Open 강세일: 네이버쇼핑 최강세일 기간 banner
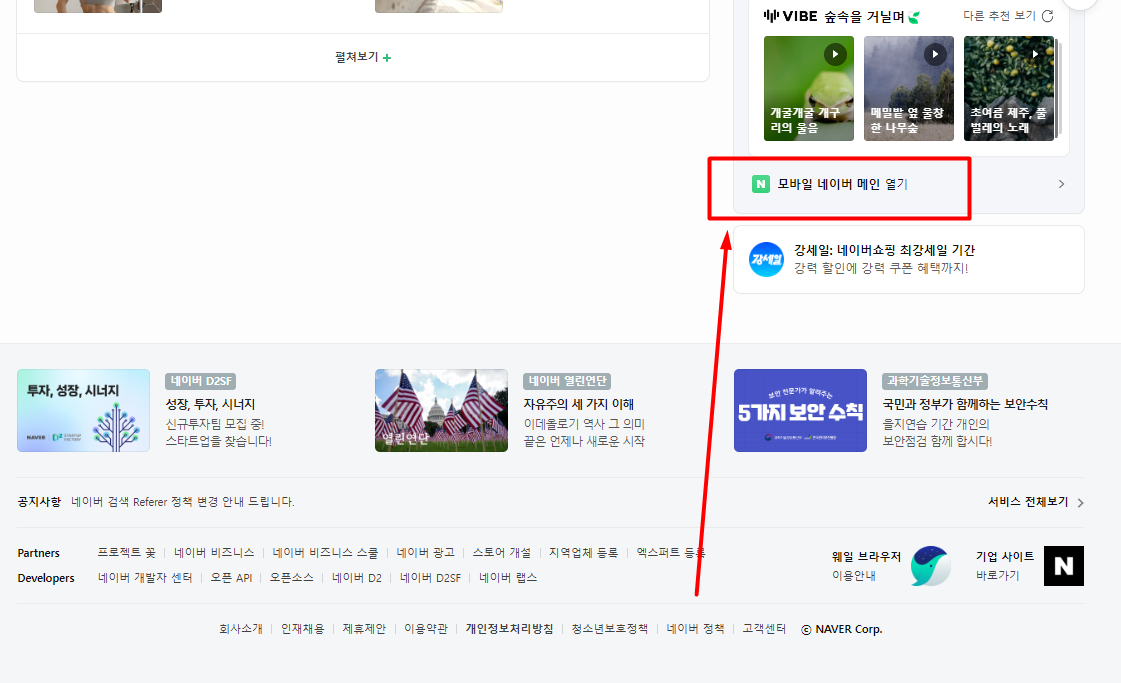Image resolution: width=1121 pixels, height=683 pixels. pos(909,259)
